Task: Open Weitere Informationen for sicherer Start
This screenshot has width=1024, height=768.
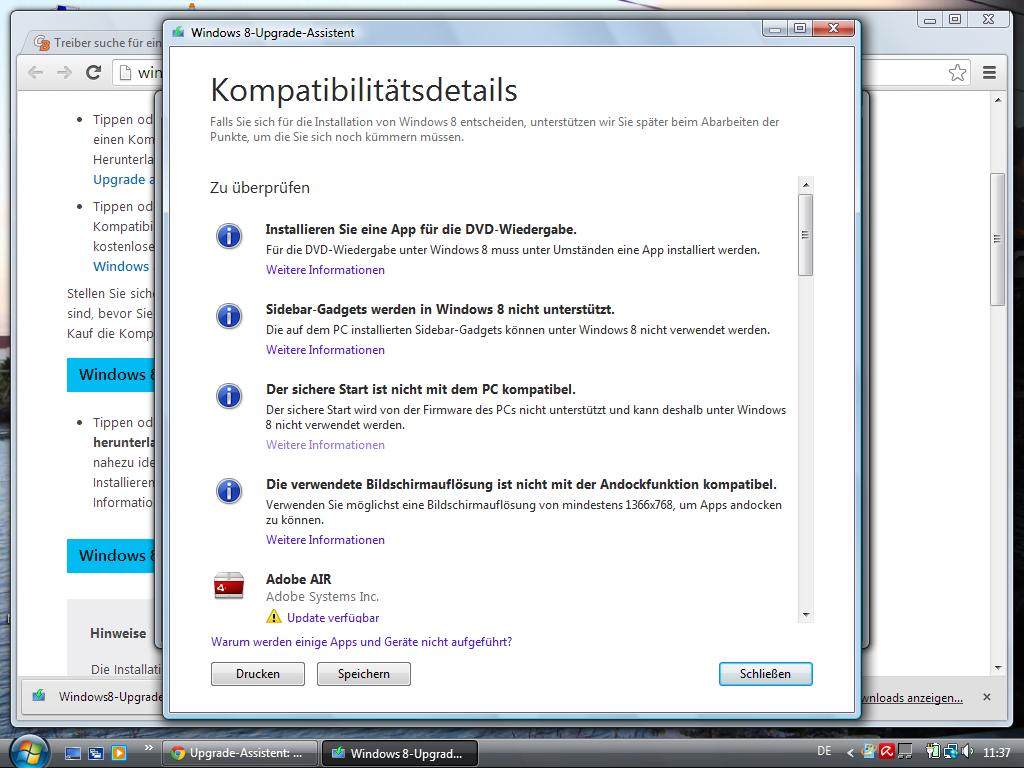Action: click(x=325, y=445)
